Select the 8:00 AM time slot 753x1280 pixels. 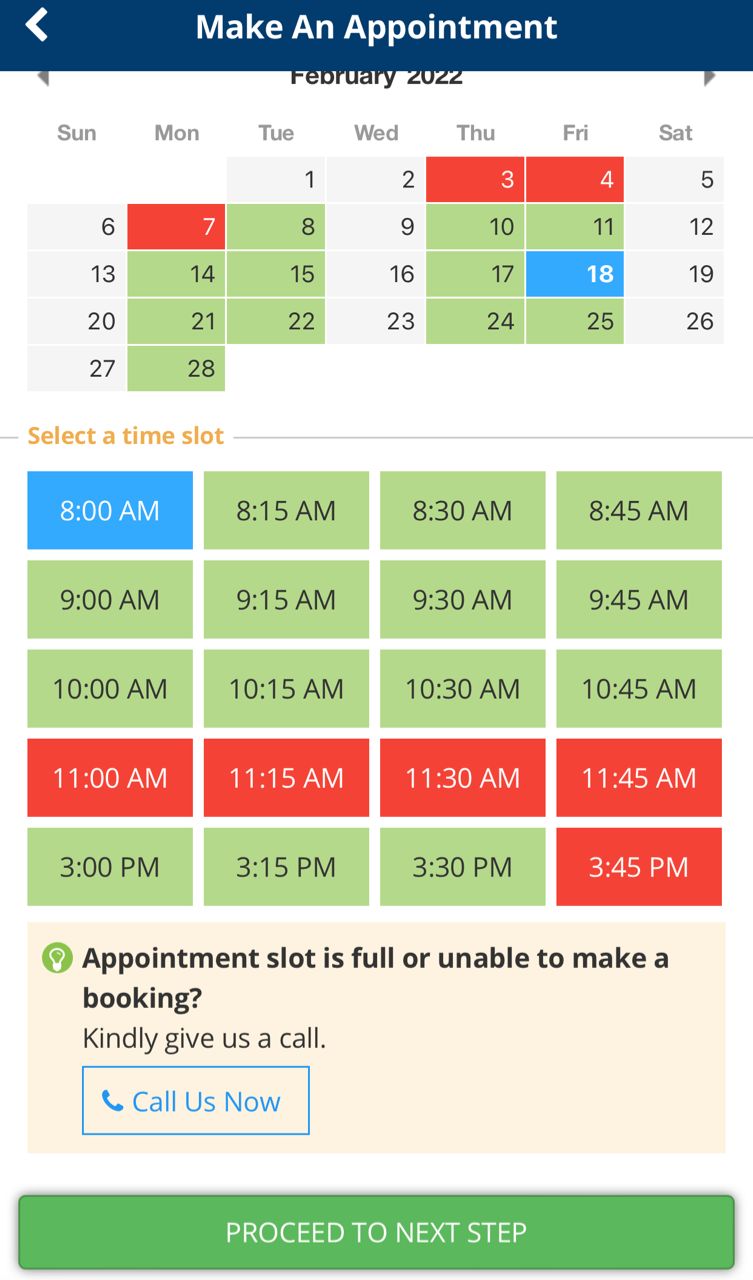pos(110,511)
